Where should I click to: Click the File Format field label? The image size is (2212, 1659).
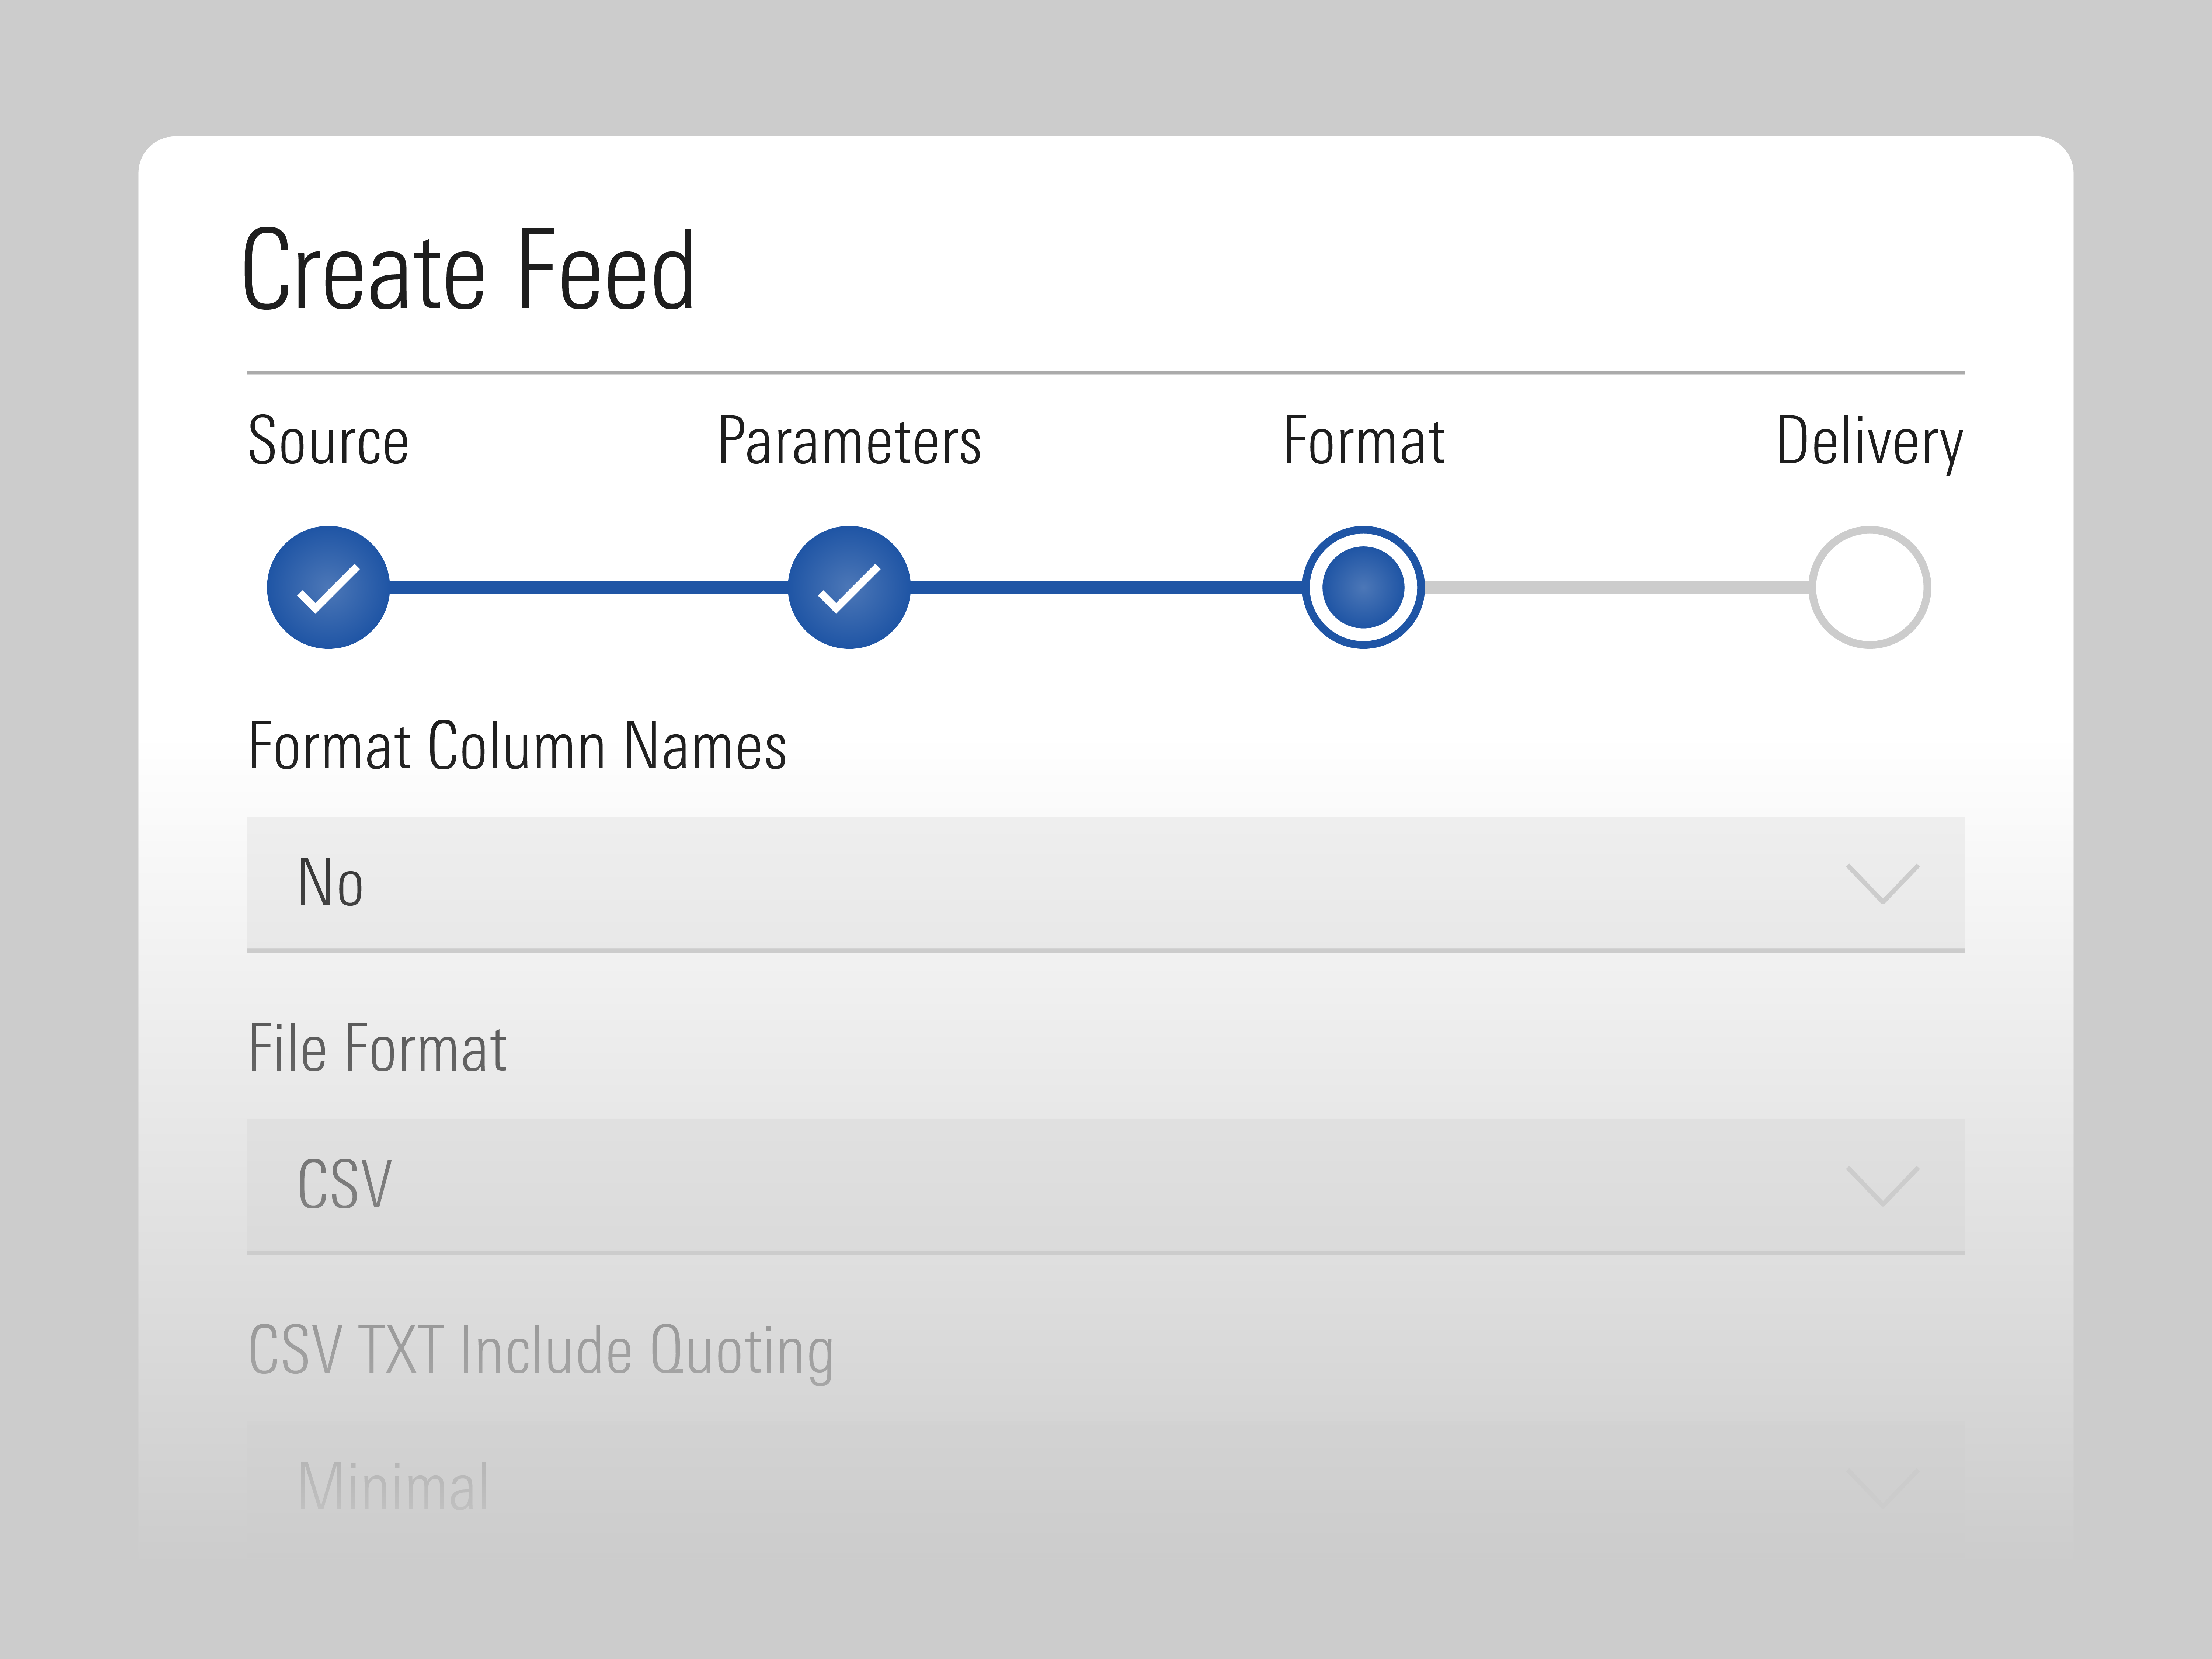point(377,1048)
